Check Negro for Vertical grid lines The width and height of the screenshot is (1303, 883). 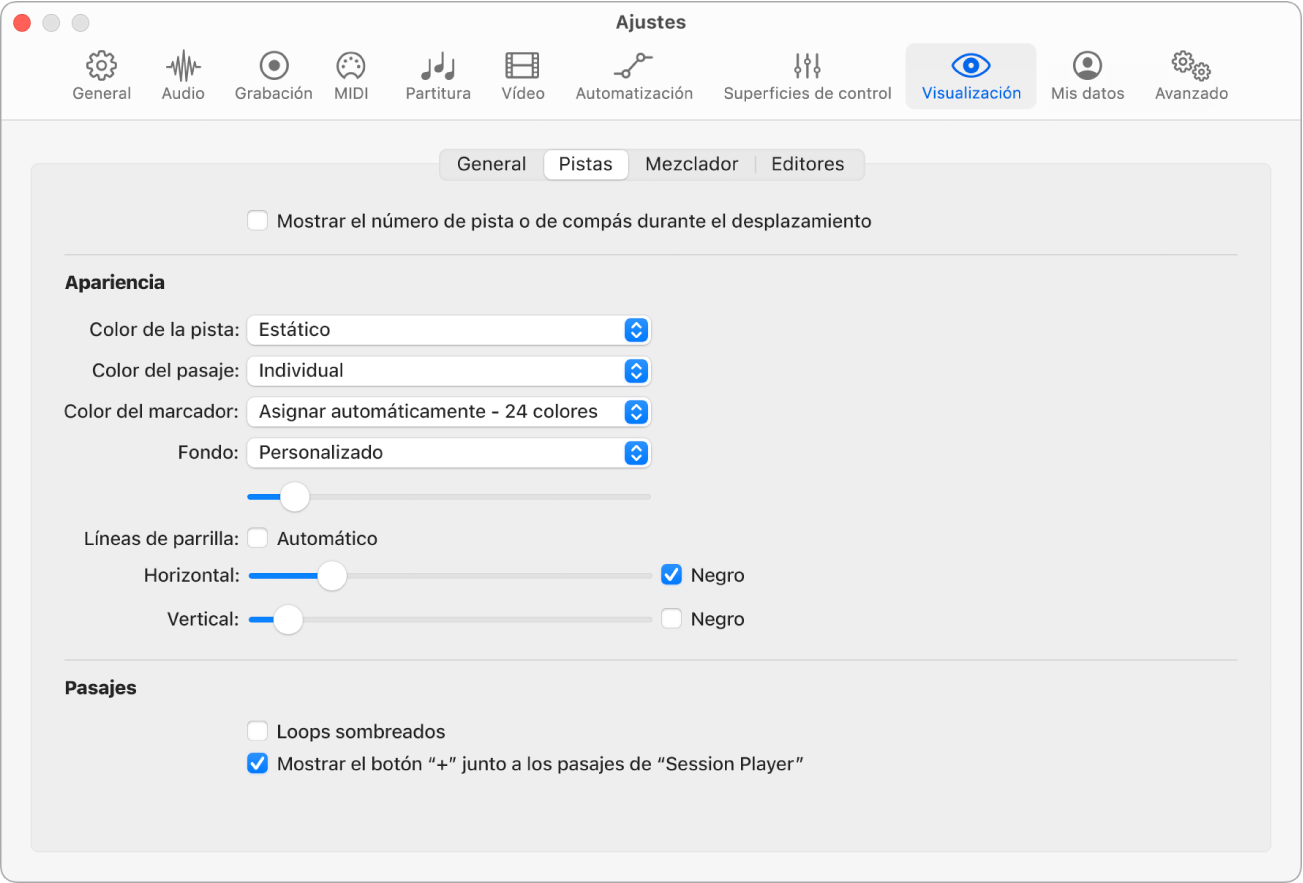(672, 619)
